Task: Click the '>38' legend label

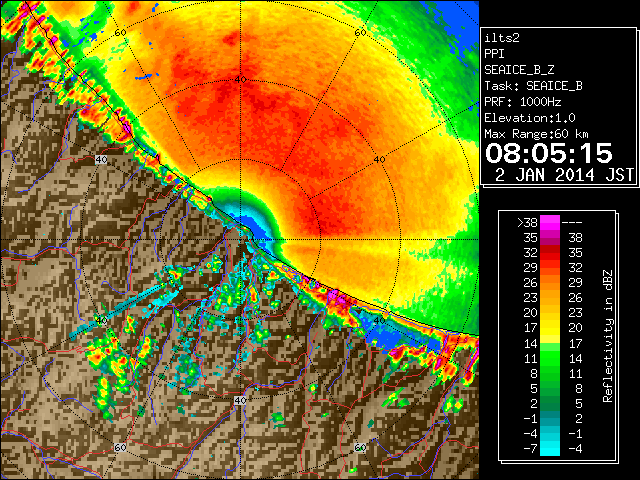Action: click(x=527, y=223)
